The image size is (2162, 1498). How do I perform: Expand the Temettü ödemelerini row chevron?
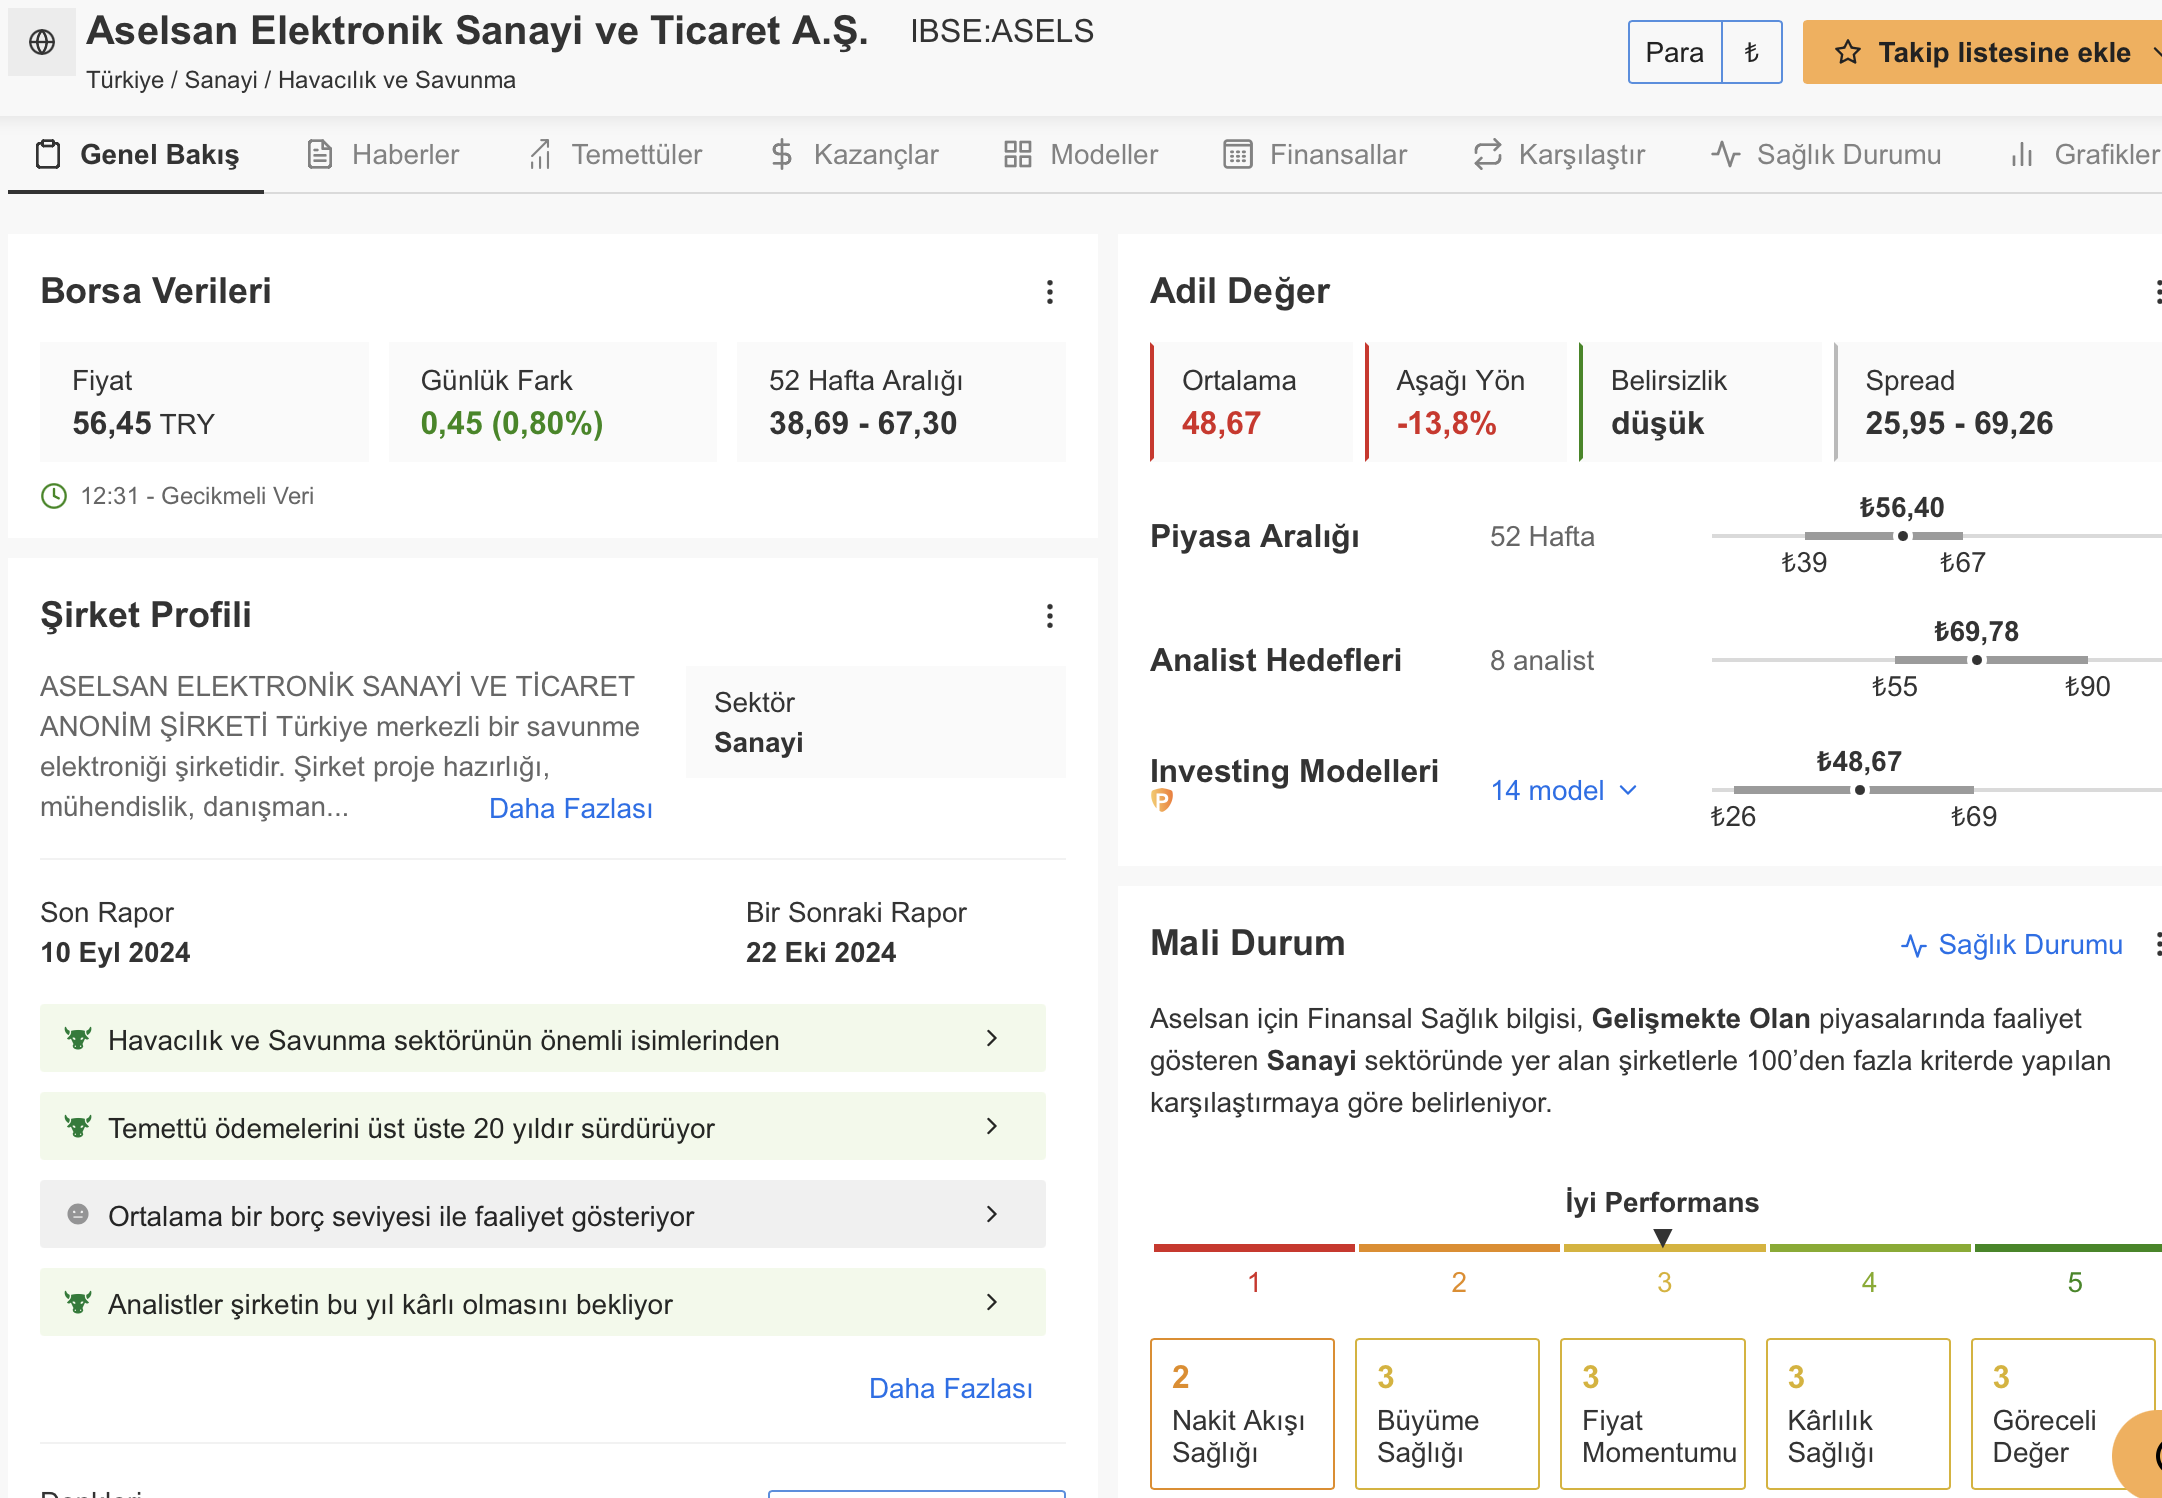click(992, 1126)
